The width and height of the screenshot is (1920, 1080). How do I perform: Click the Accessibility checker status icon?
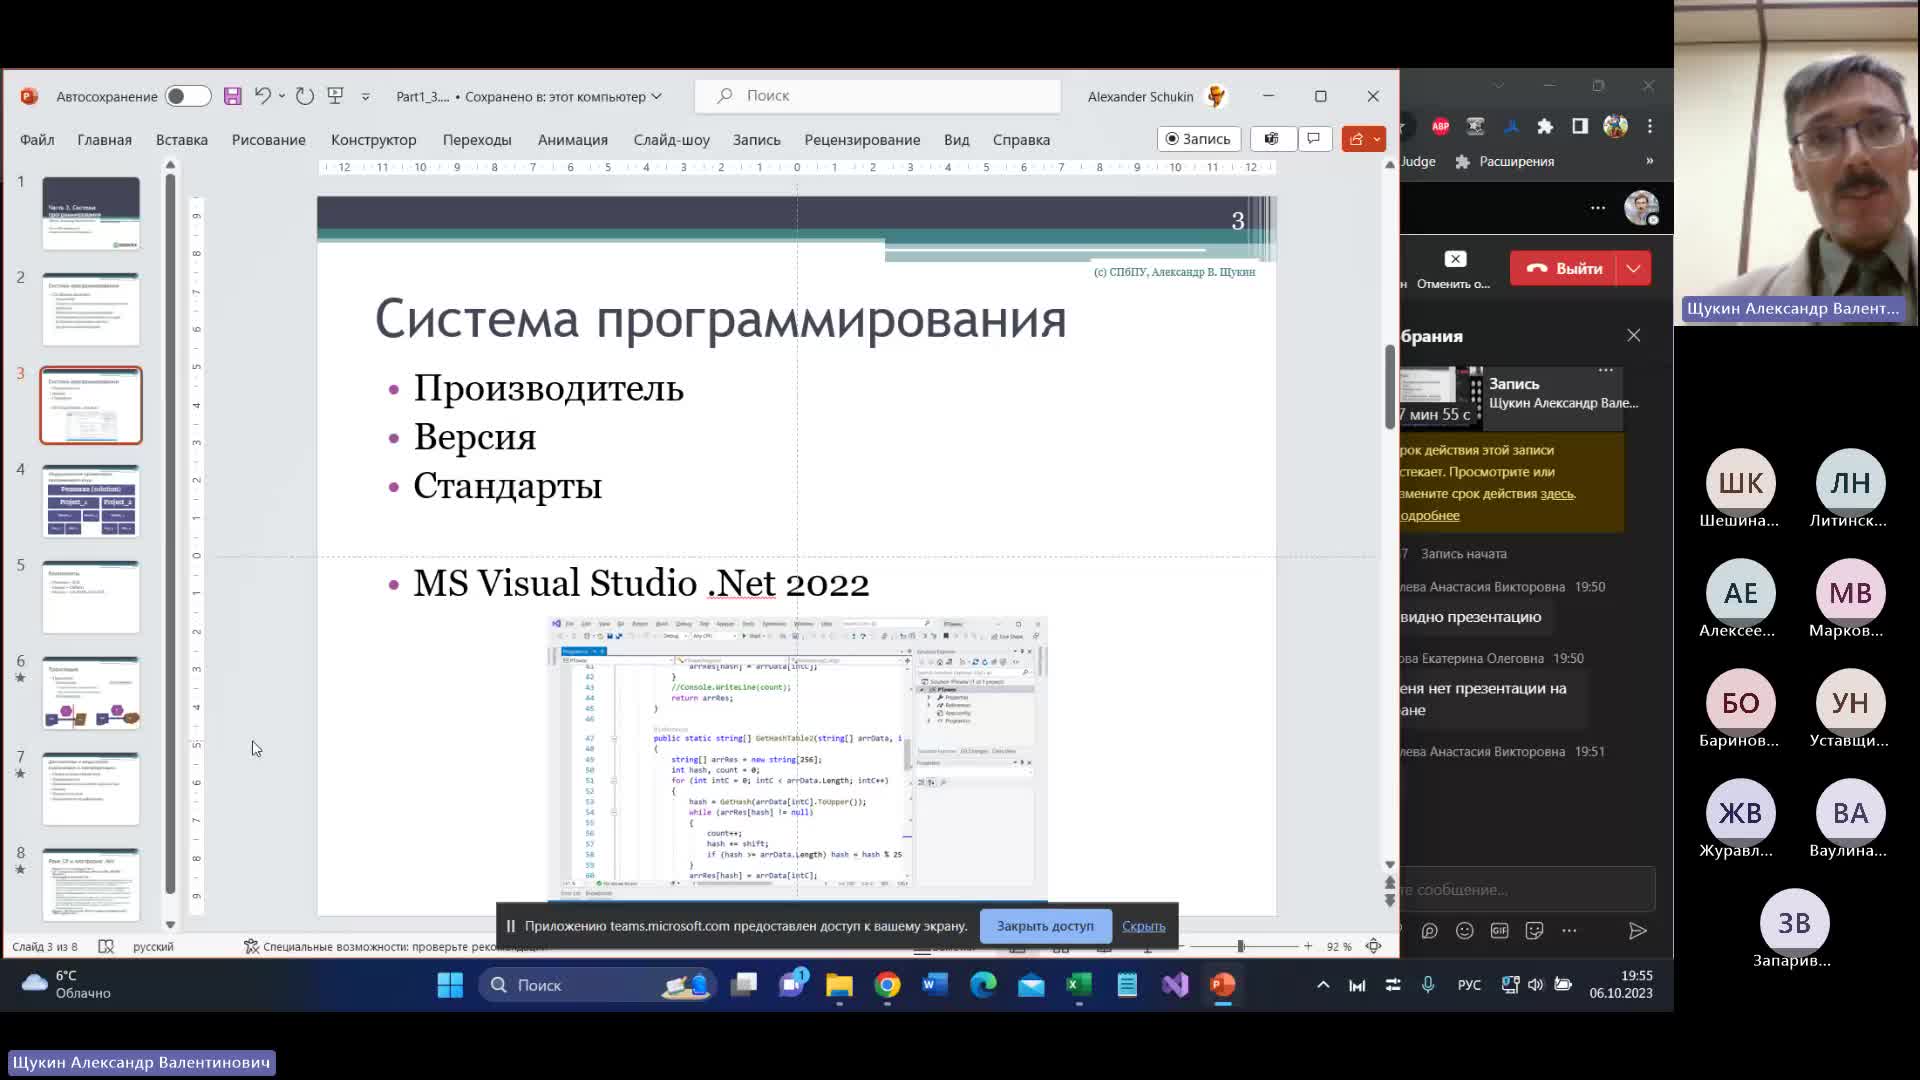coord(251,946)
